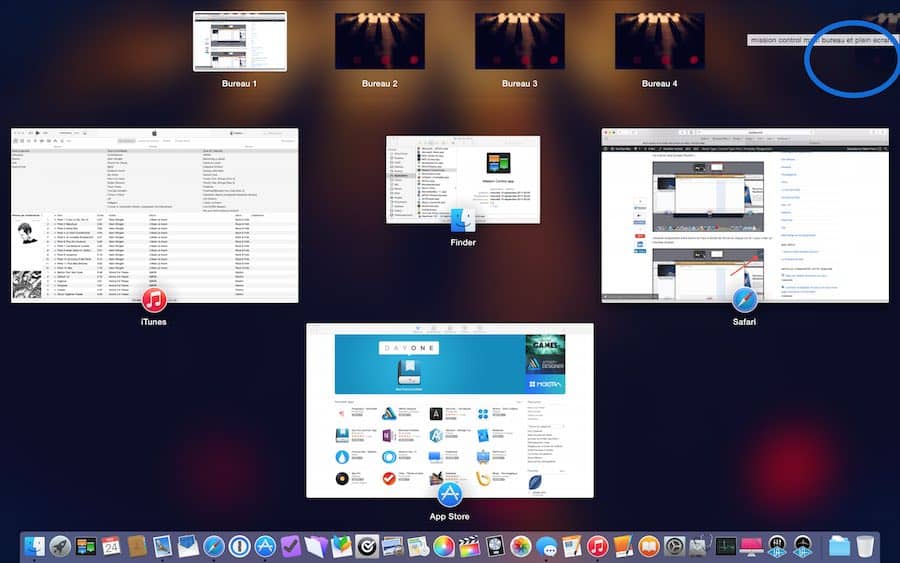Click the Finder window label
The image size is (900, 563).
[x=463, y=243]
